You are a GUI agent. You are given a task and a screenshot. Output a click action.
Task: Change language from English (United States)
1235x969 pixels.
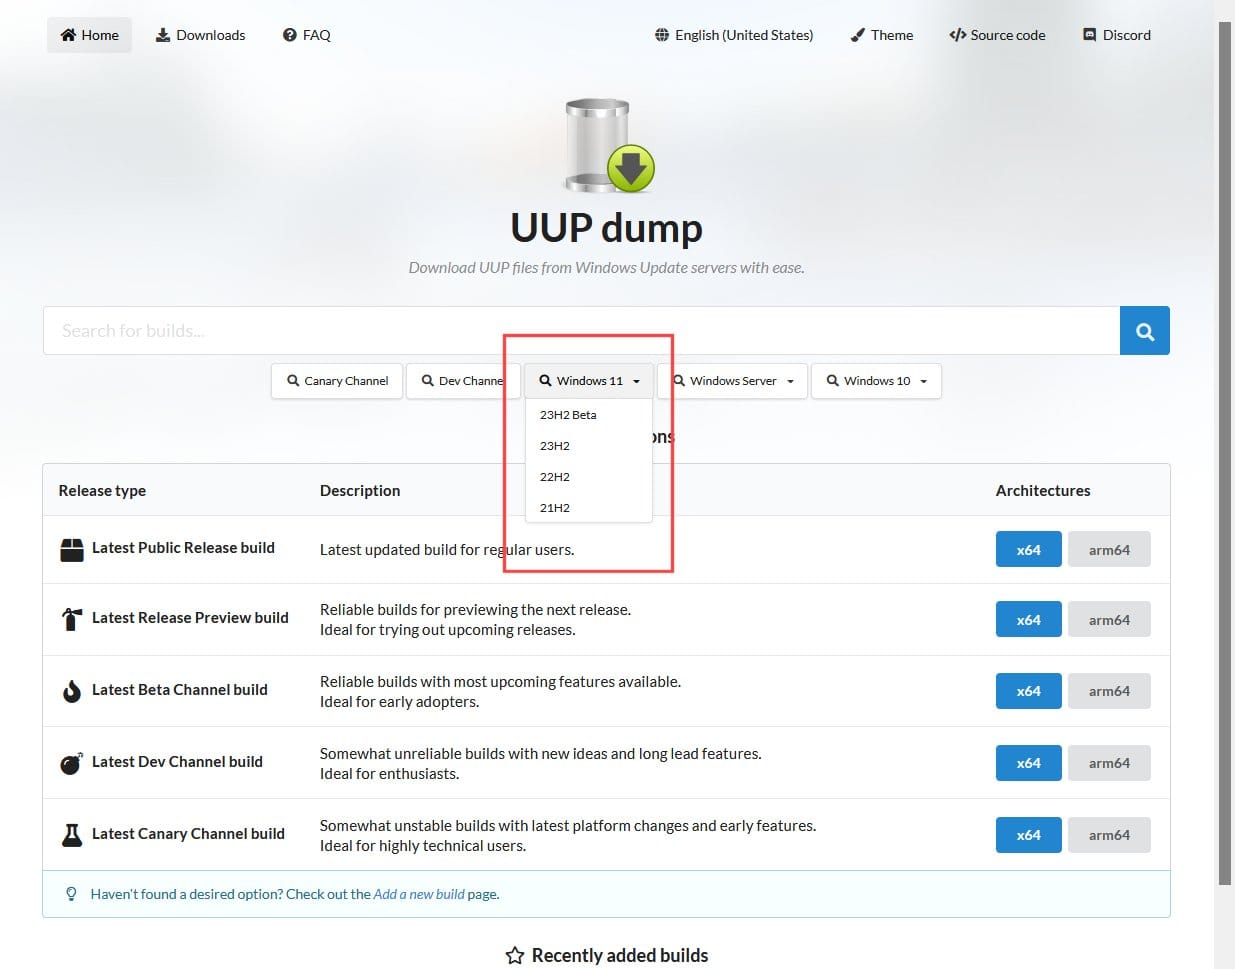[734, 35]
